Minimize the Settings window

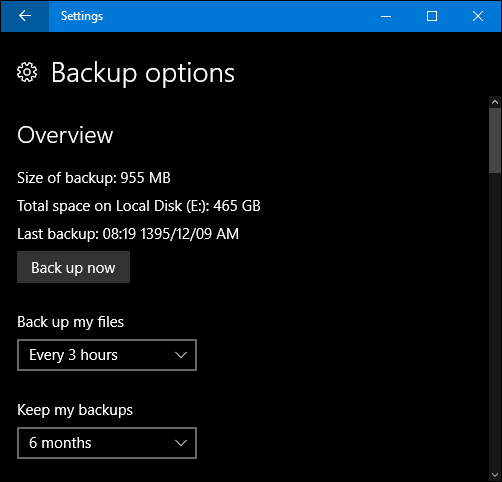[x=386, y=16]
